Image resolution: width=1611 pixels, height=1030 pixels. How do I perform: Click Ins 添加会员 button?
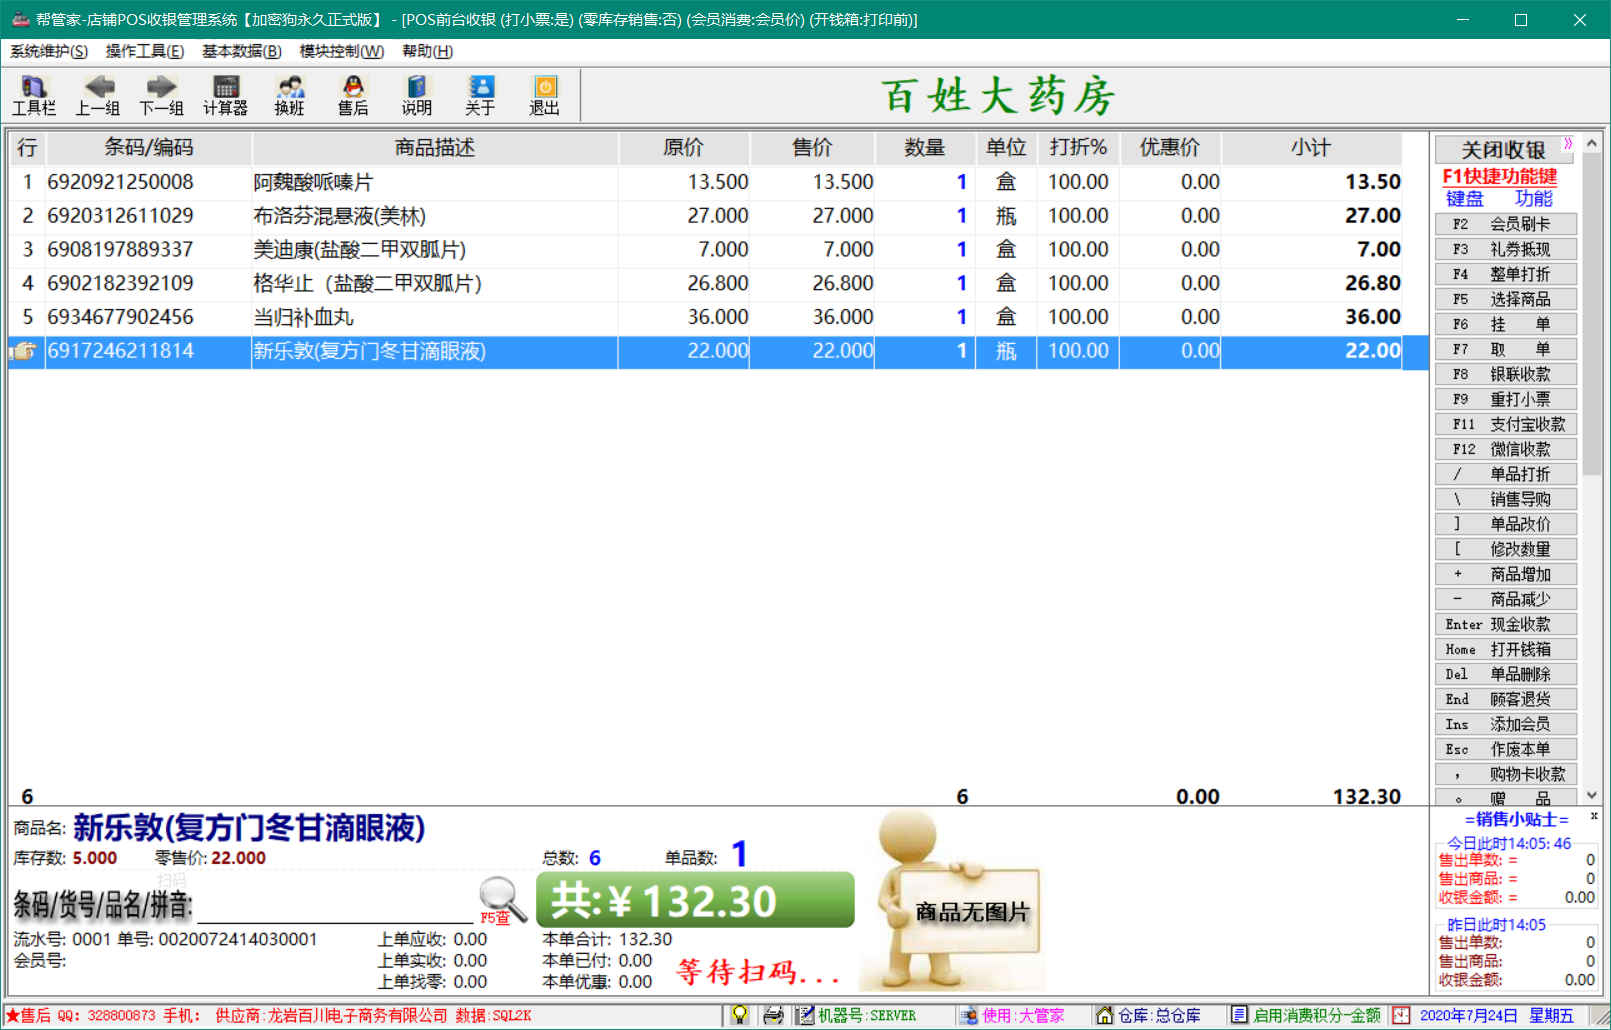pyautogui.click(x=1506, y=724)
